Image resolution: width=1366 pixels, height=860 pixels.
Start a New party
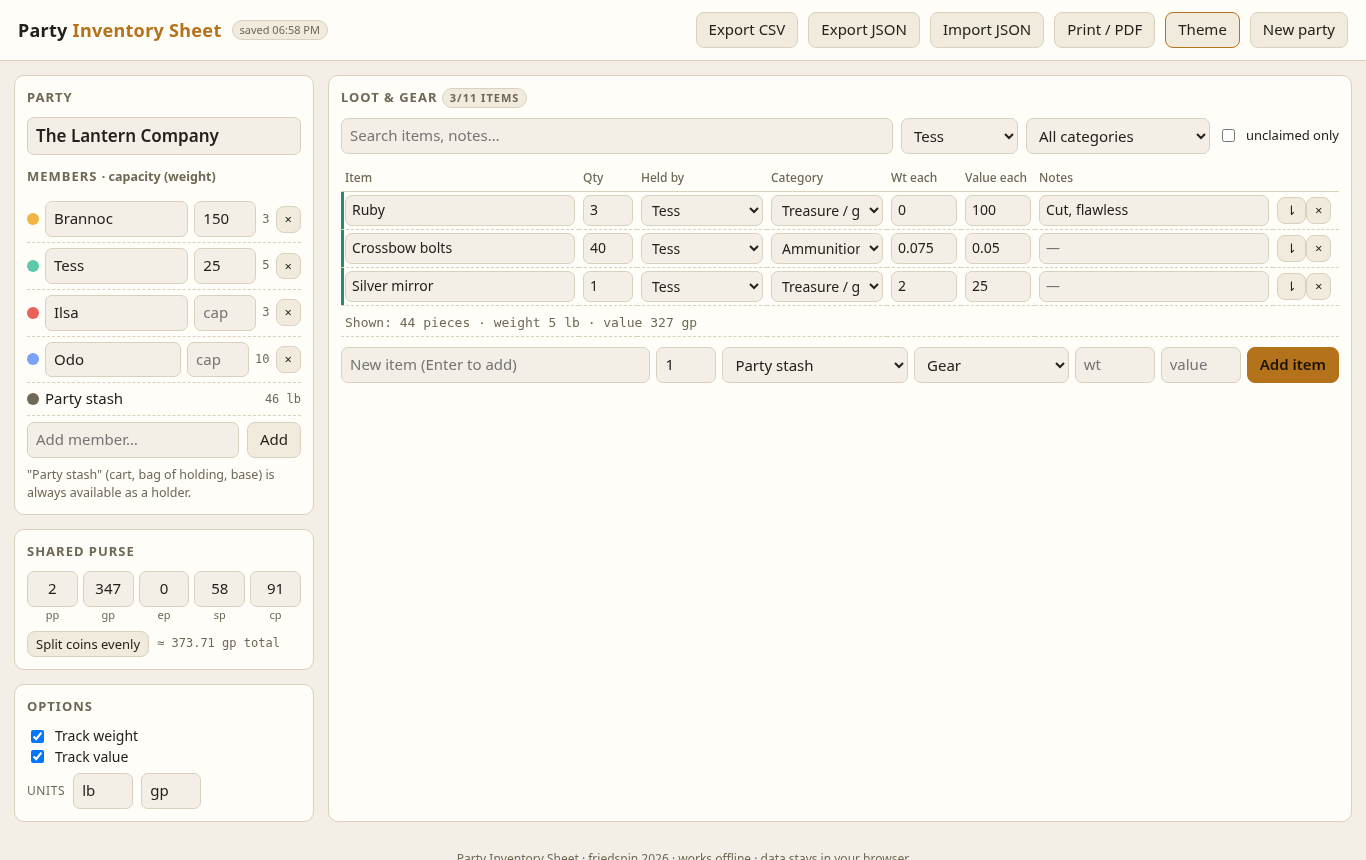tap(1299, 30)
